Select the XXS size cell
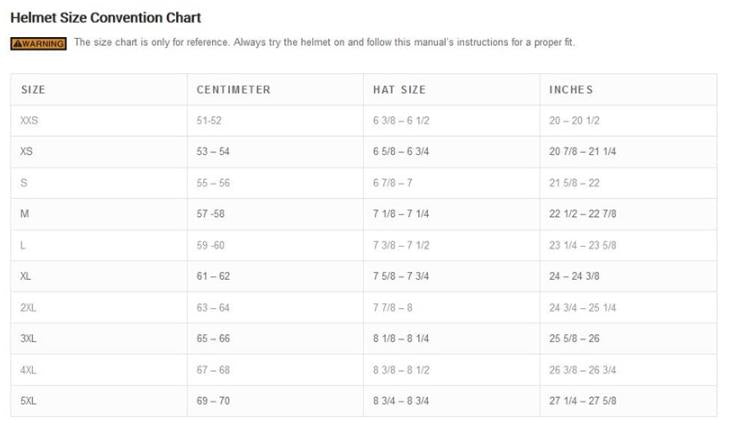The height and width of the screenshot is (447, 736). 29,120
